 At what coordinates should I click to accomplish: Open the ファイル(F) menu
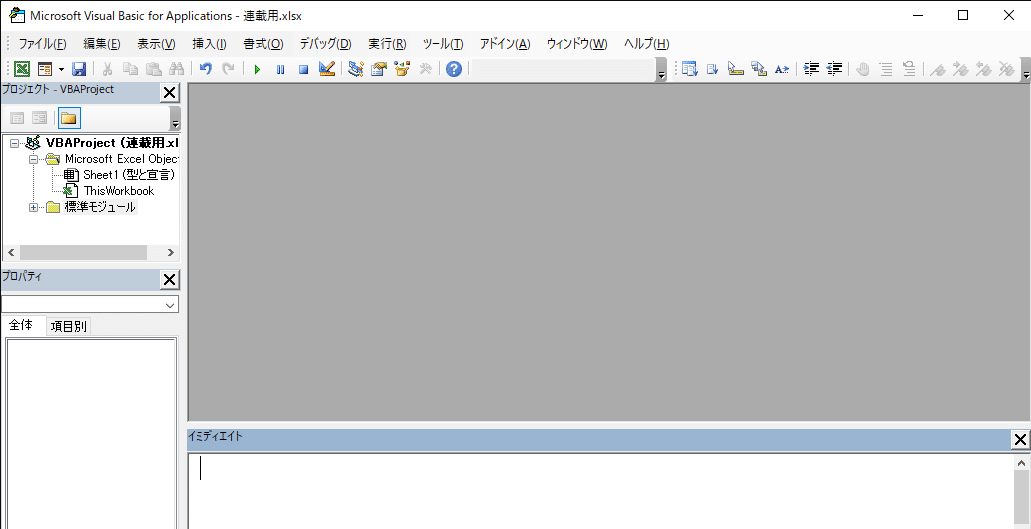tap(43, 44)
